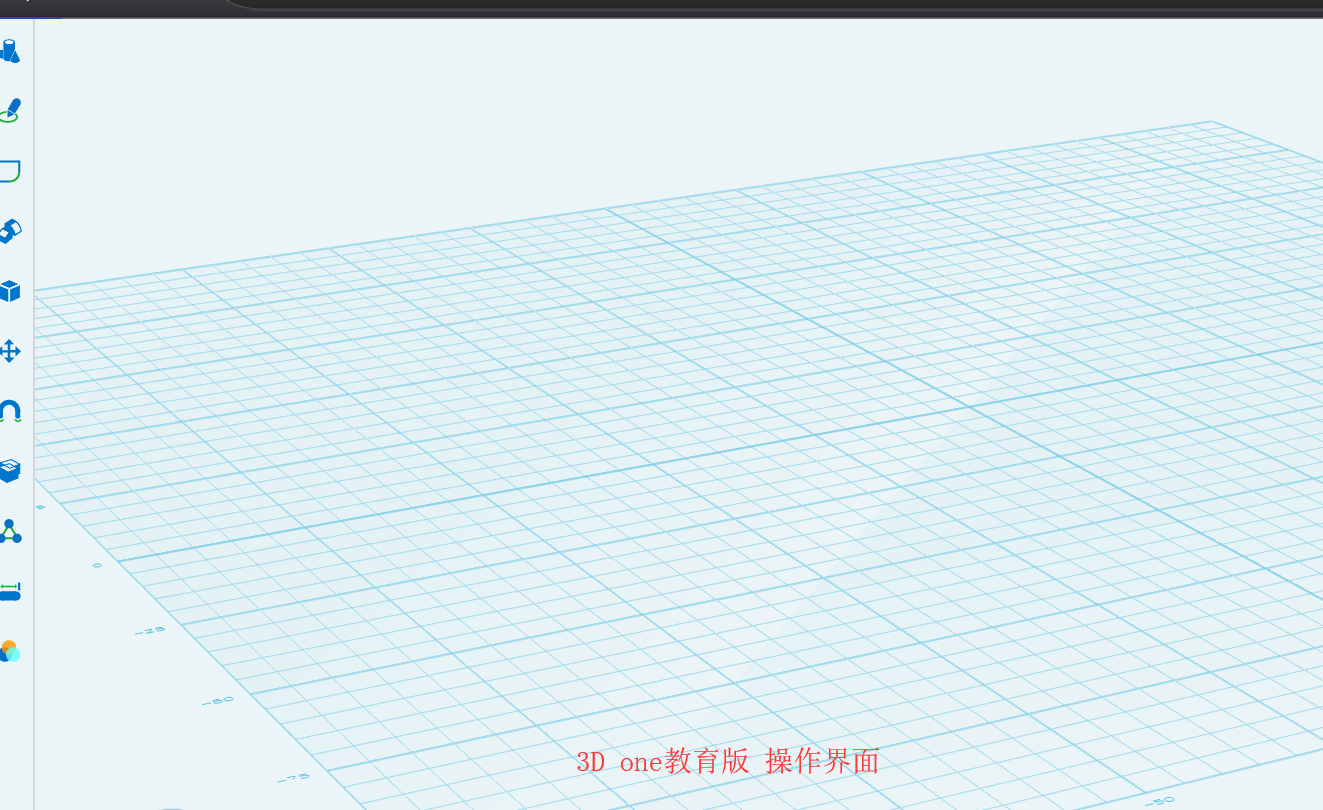Screen dimensions: 1323x810
Task: Open the sketch edit tool
Action: (9, 171)
